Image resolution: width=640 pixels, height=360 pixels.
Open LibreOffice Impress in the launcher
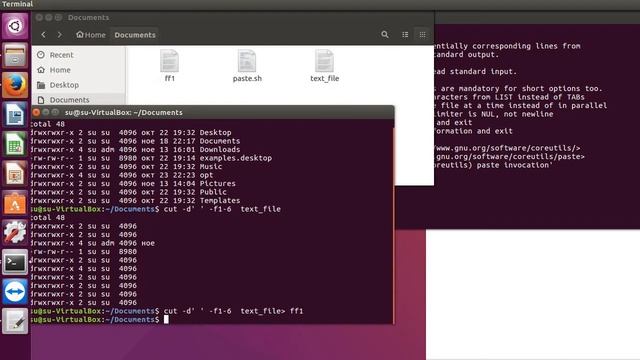(15, 174)
